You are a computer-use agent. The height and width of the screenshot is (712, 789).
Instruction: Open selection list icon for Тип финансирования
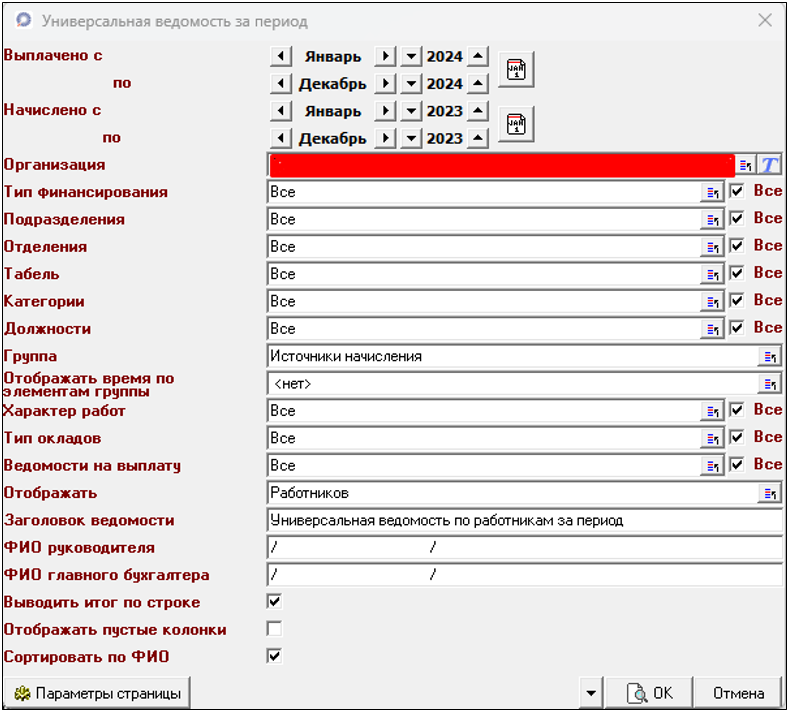click(713, 192)
